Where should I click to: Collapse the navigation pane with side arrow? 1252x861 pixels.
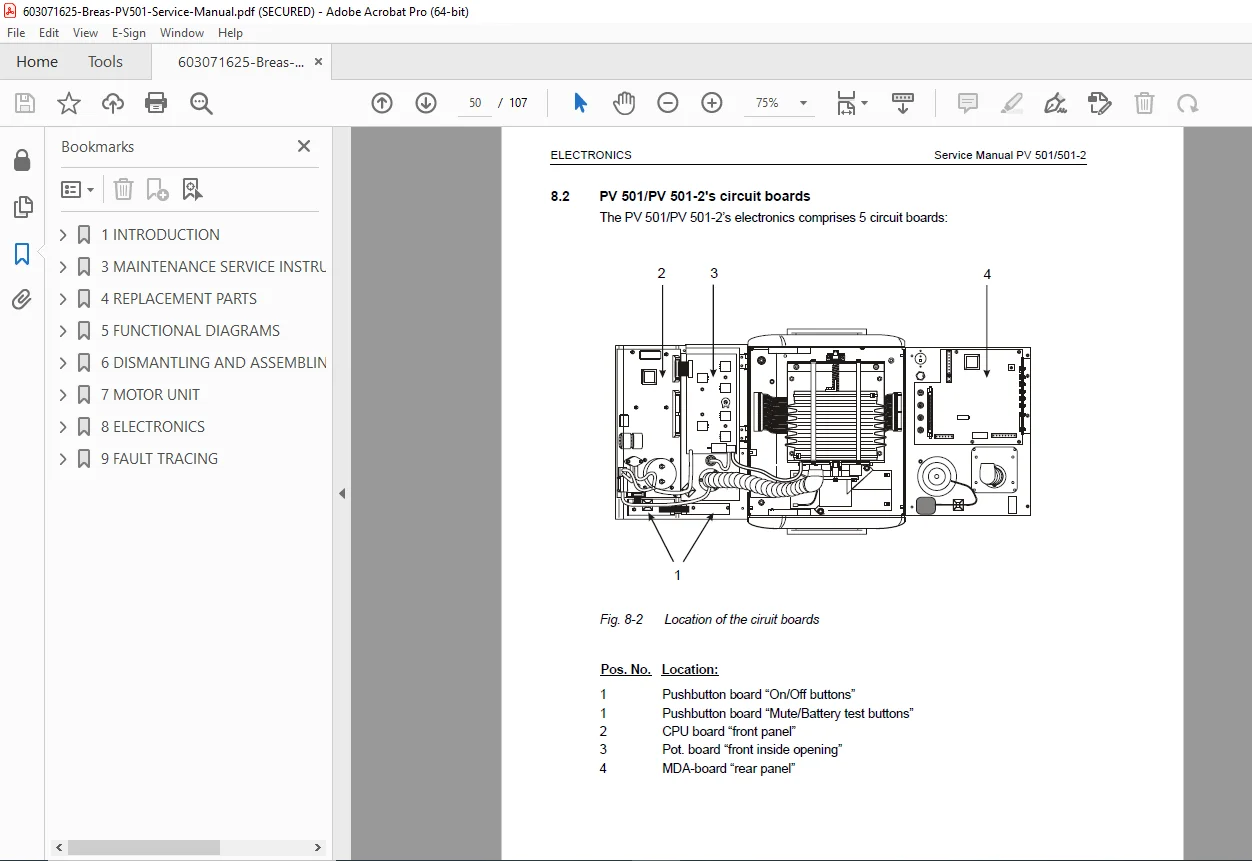[x=342, y=493]
